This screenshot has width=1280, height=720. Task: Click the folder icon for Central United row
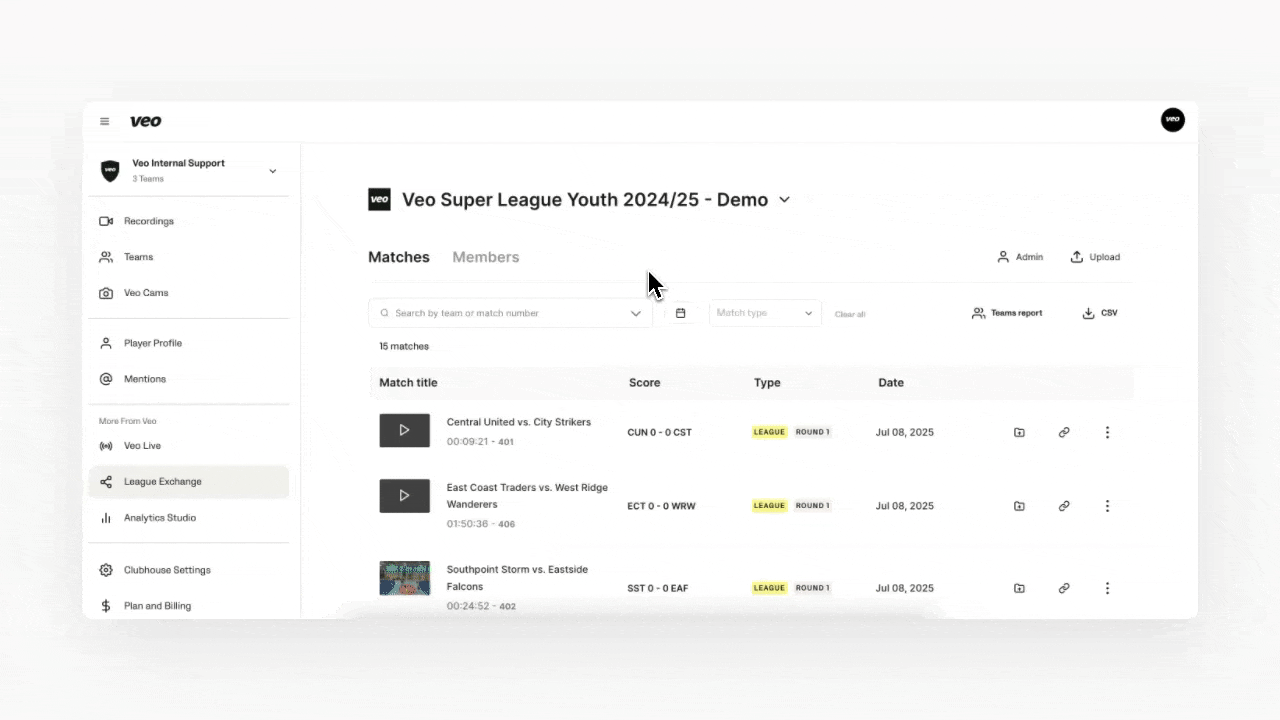[x=1019, y=433]
